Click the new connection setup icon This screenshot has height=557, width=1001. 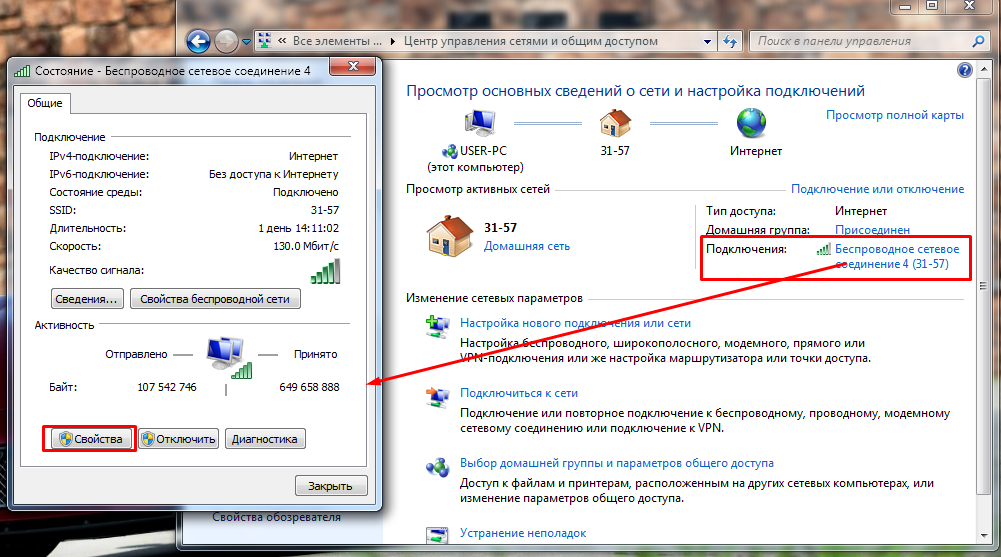pyautogui.click(x=438, y=327)
